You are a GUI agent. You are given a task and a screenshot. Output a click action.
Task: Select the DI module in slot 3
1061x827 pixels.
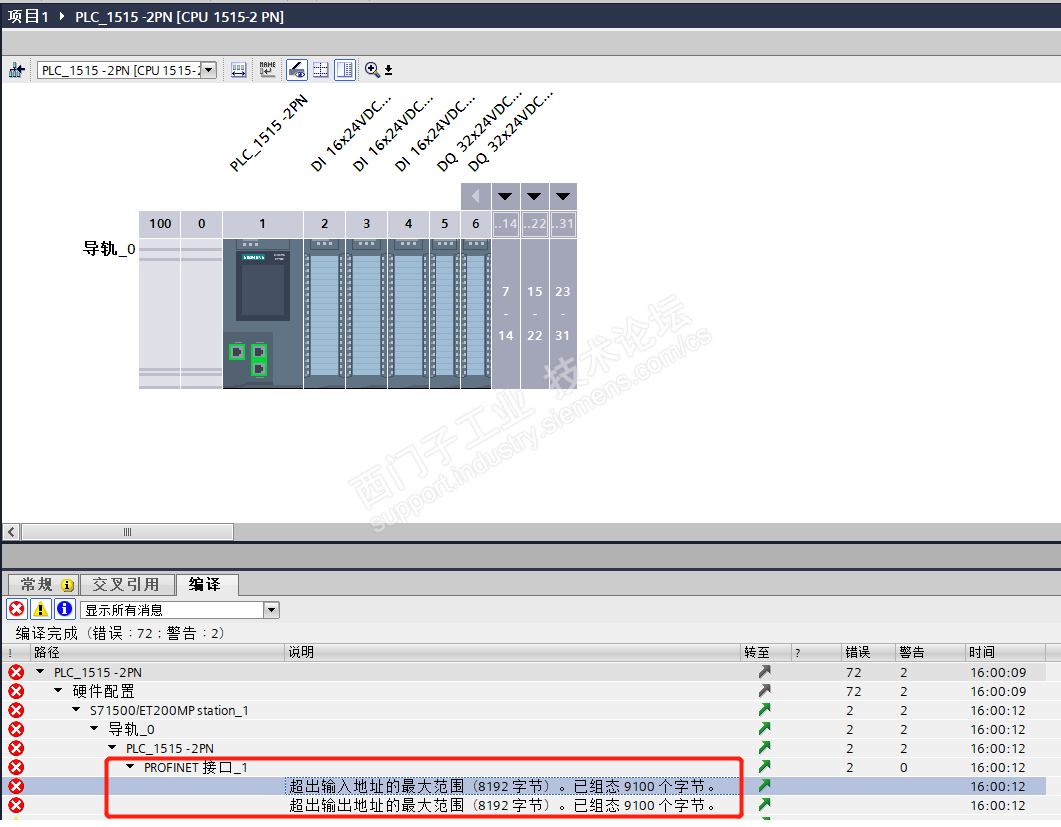pyautogui.click(x=367, y=313)
